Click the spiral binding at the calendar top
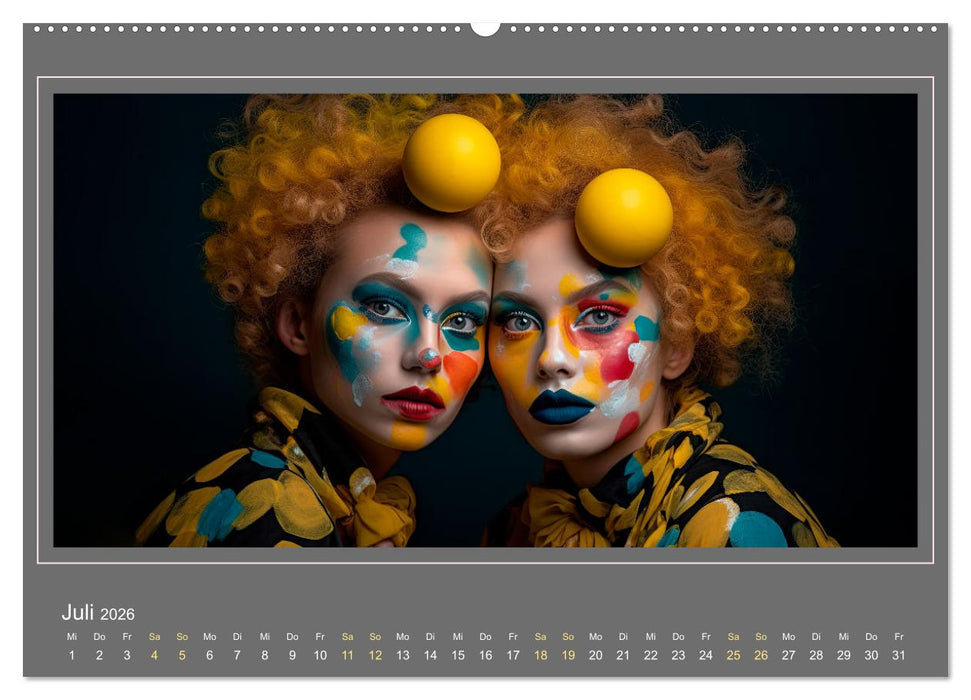This screenshot has height=700, width=971. coord(485,28)
